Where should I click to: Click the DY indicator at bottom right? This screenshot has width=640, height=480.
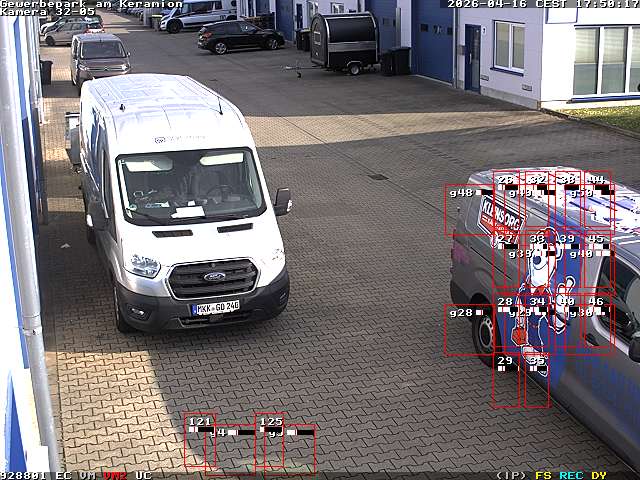click(x=598, y=475)
